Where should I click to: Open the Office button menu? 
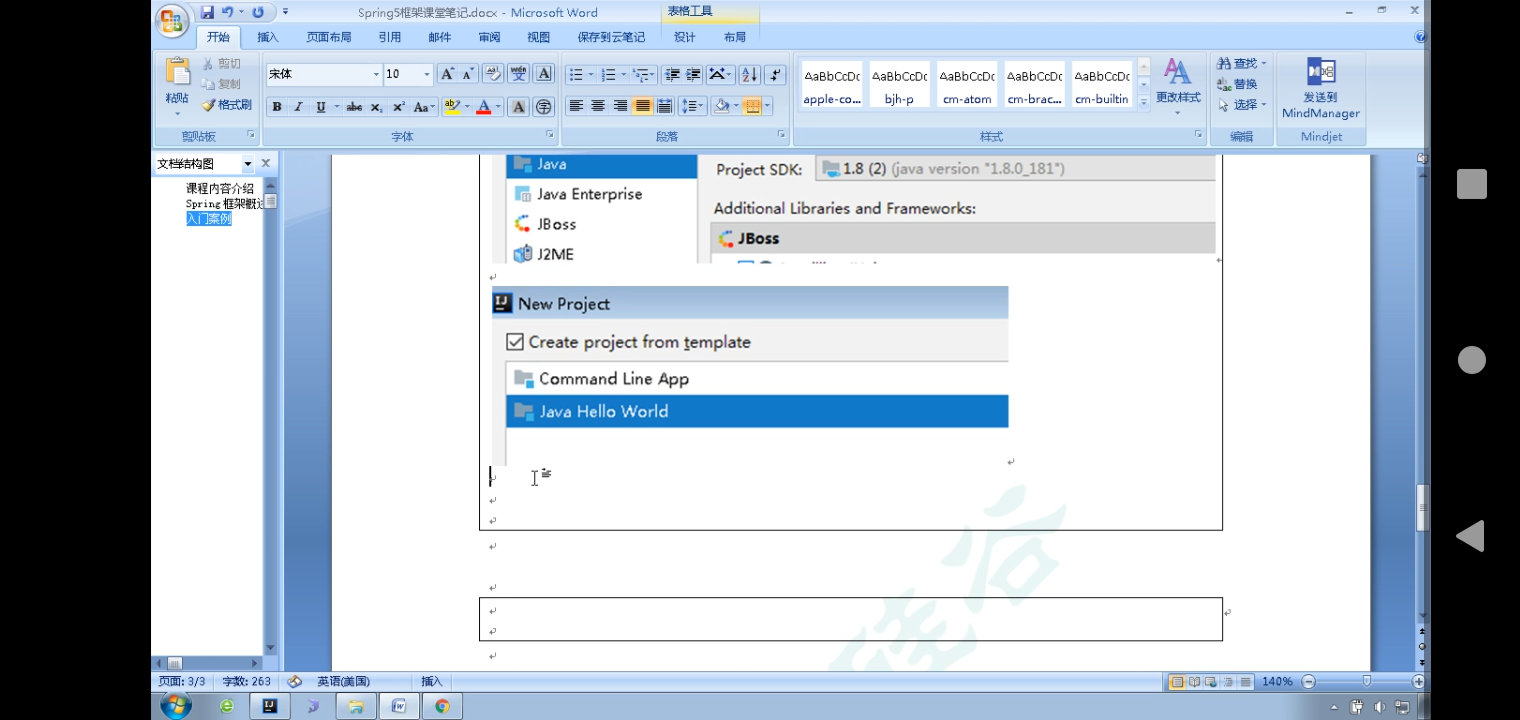[x=172, y=21]
